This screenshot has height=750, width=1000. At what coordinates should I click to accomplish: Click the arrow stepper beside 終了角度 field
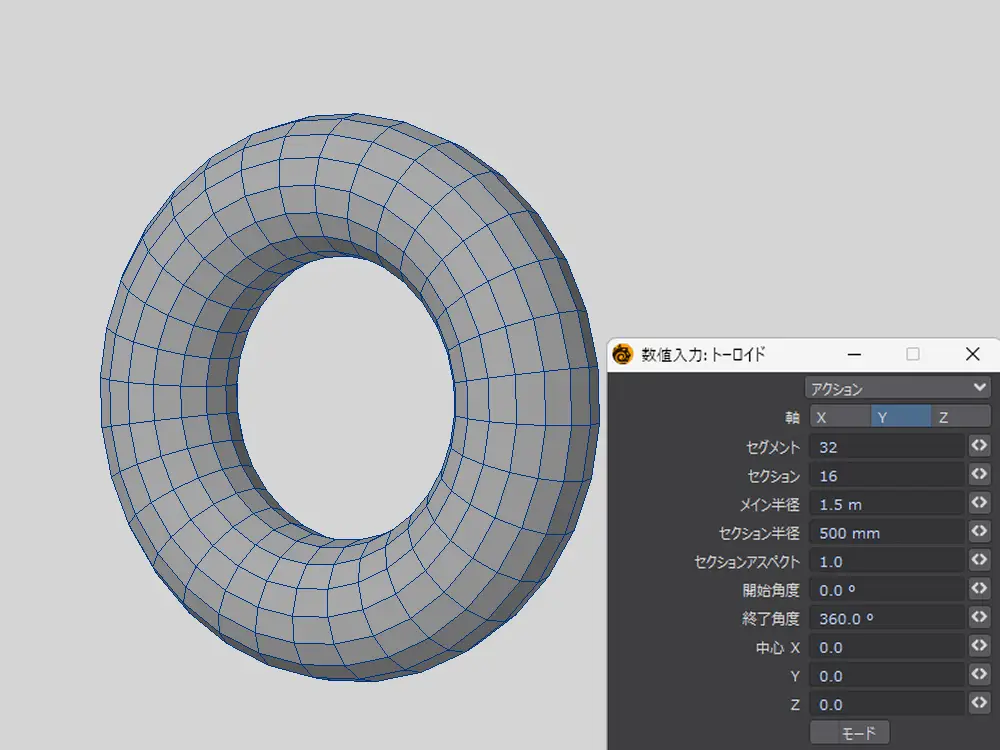point(979,618)
